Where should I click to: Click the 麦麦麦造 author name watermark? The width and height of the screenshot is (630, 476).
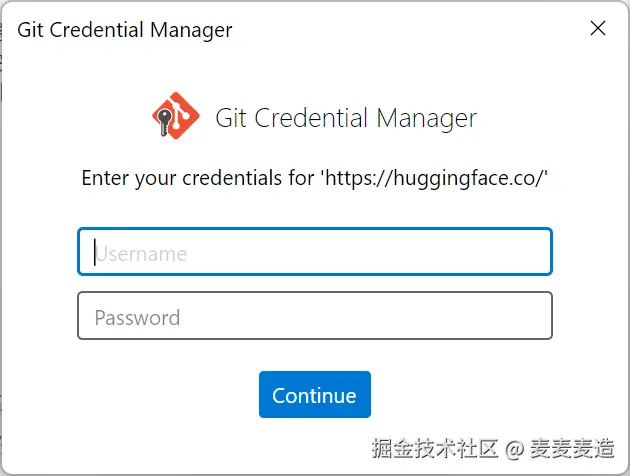tap(572, 448)
